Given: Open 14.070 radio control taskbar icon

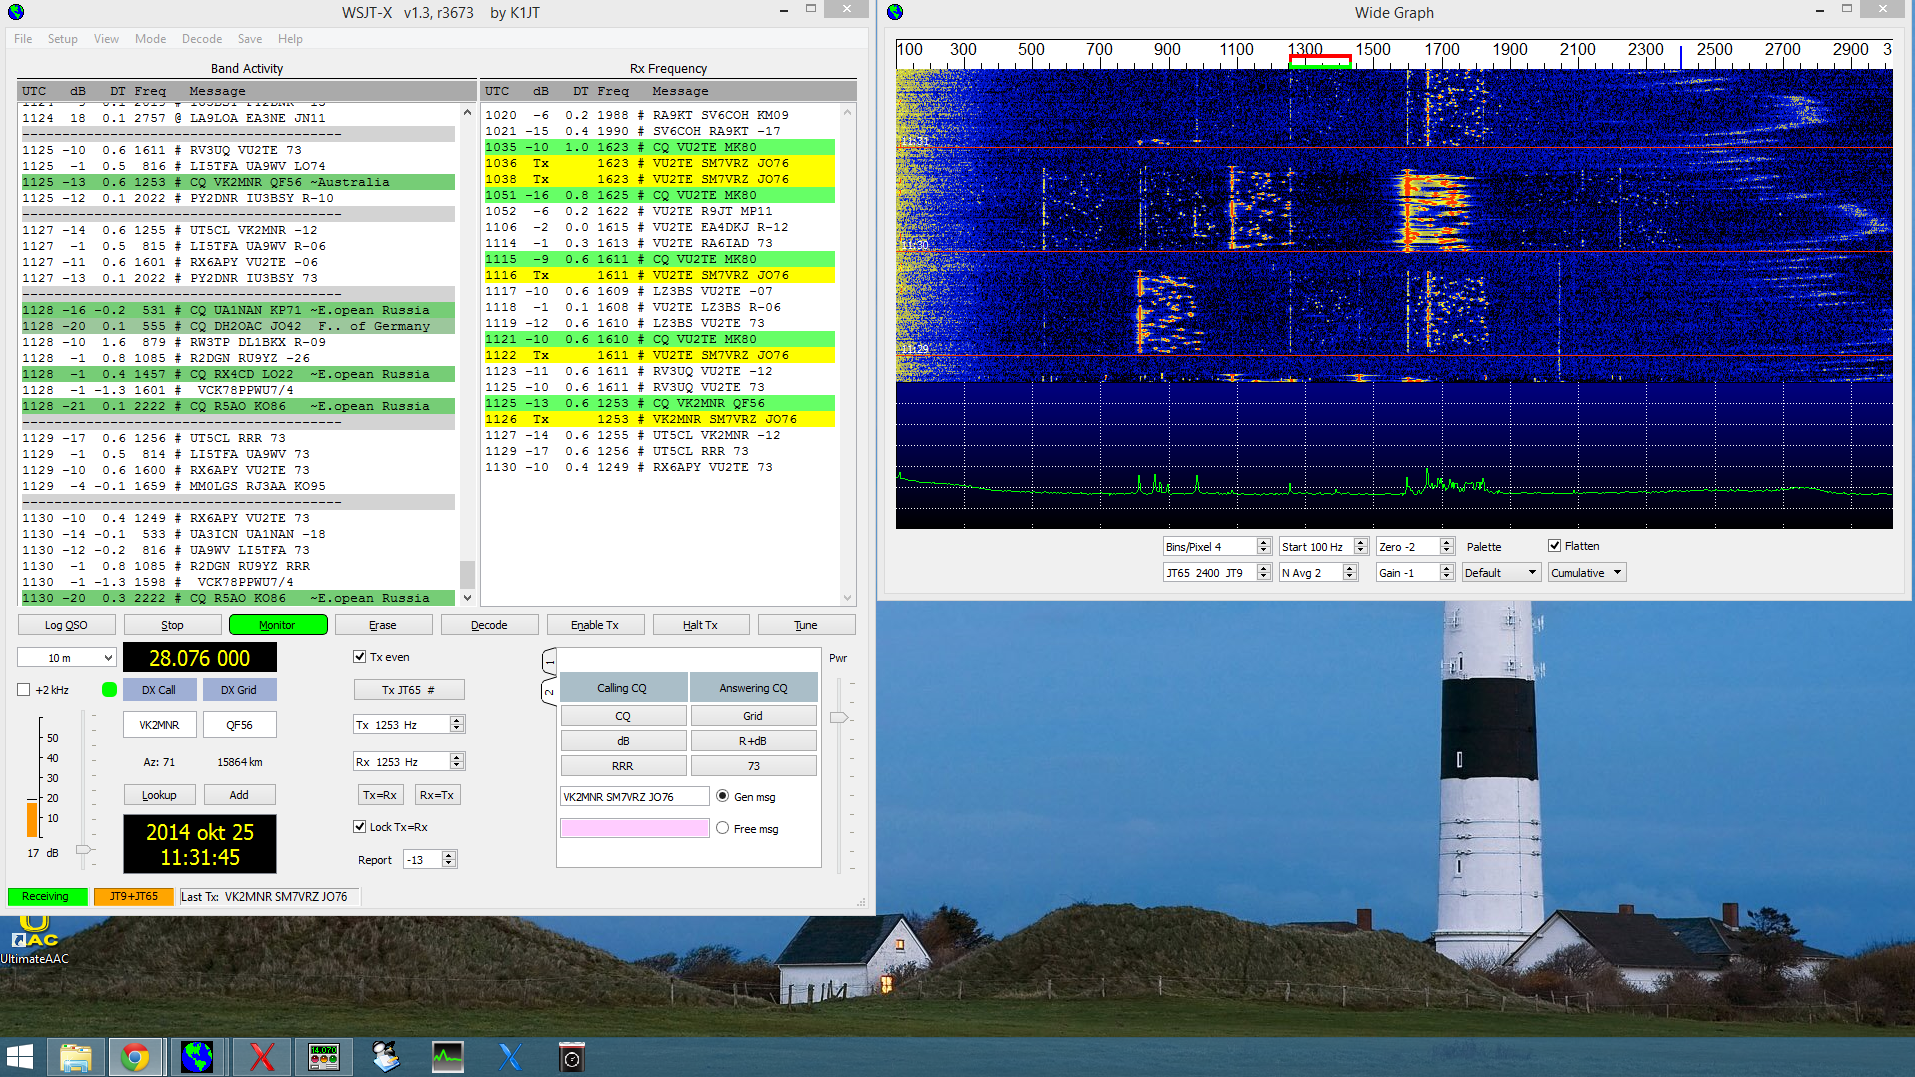Looking at the screenshot, I should [x=324, y=1056].
